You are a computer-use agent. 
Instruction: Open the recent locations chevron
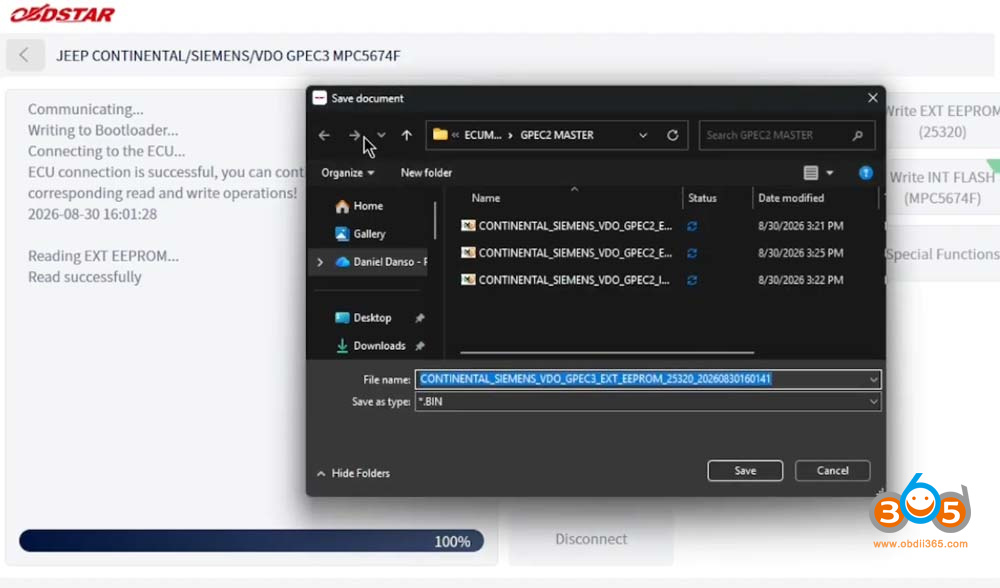point(381,135)
